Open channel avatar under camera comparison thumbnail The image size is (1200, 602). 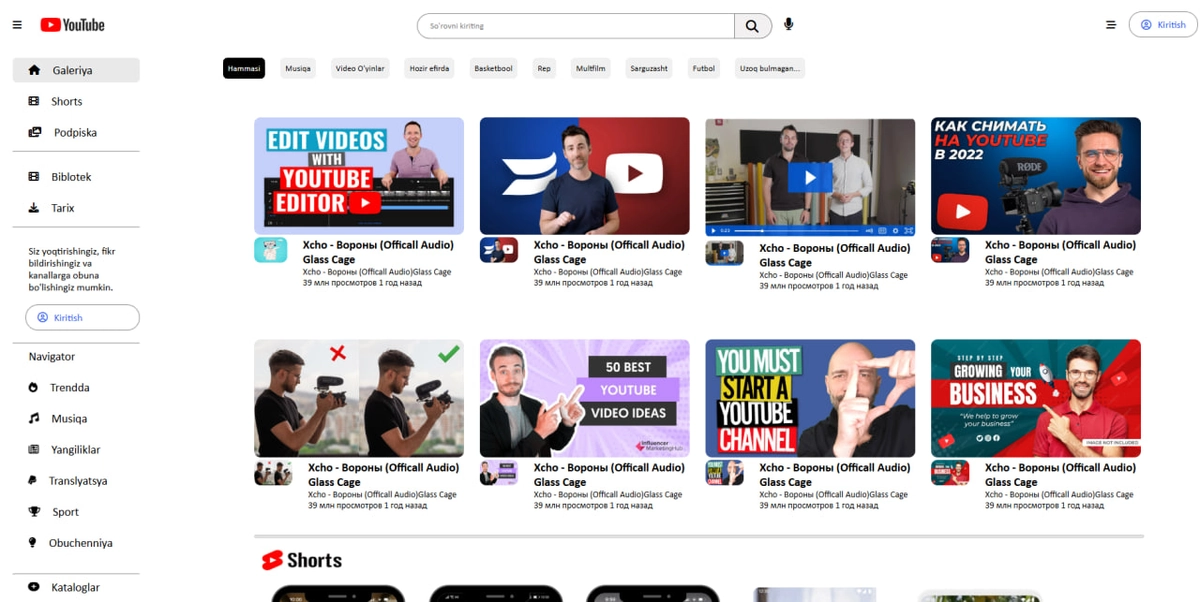[x=273, y=473]
